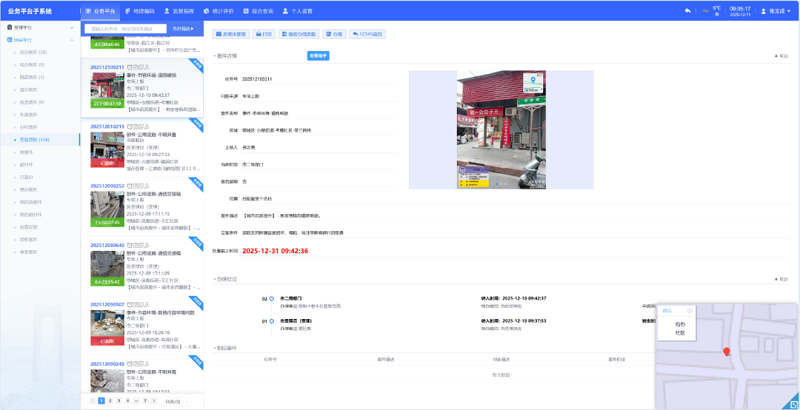The image size is (800, 410).
Task: Go to page 2 in pagination
Action: point(108,400)
